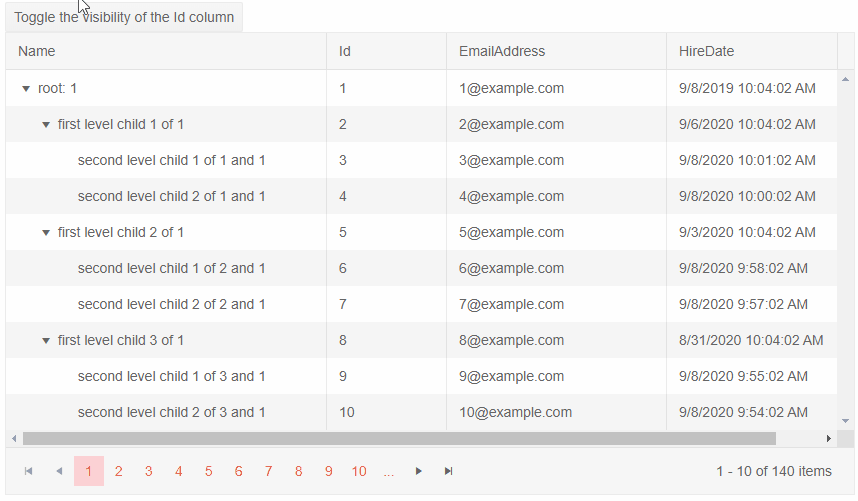
Task: Go to the next page
Action: coord(419,471)
